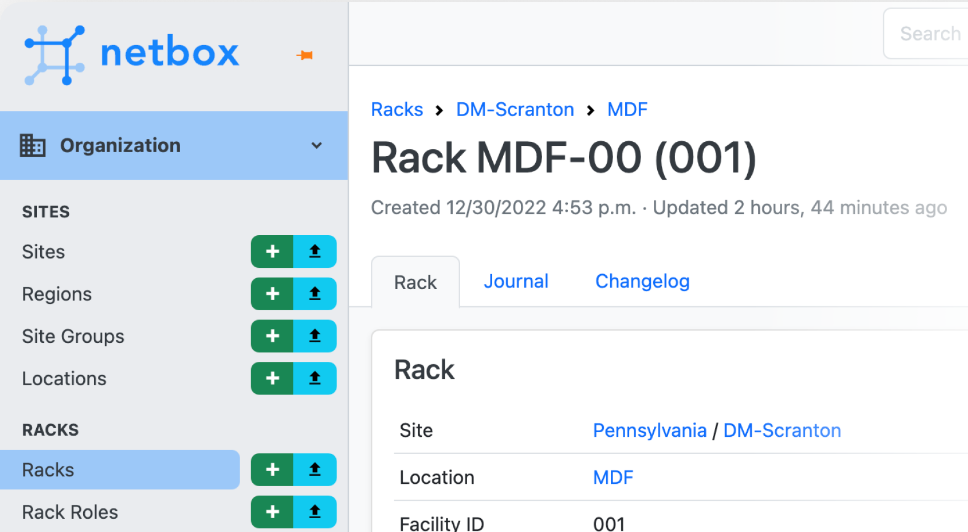Add a new rack with the plus icon
This screenshot has width=968, height=532.
click(x=272, y=470)
